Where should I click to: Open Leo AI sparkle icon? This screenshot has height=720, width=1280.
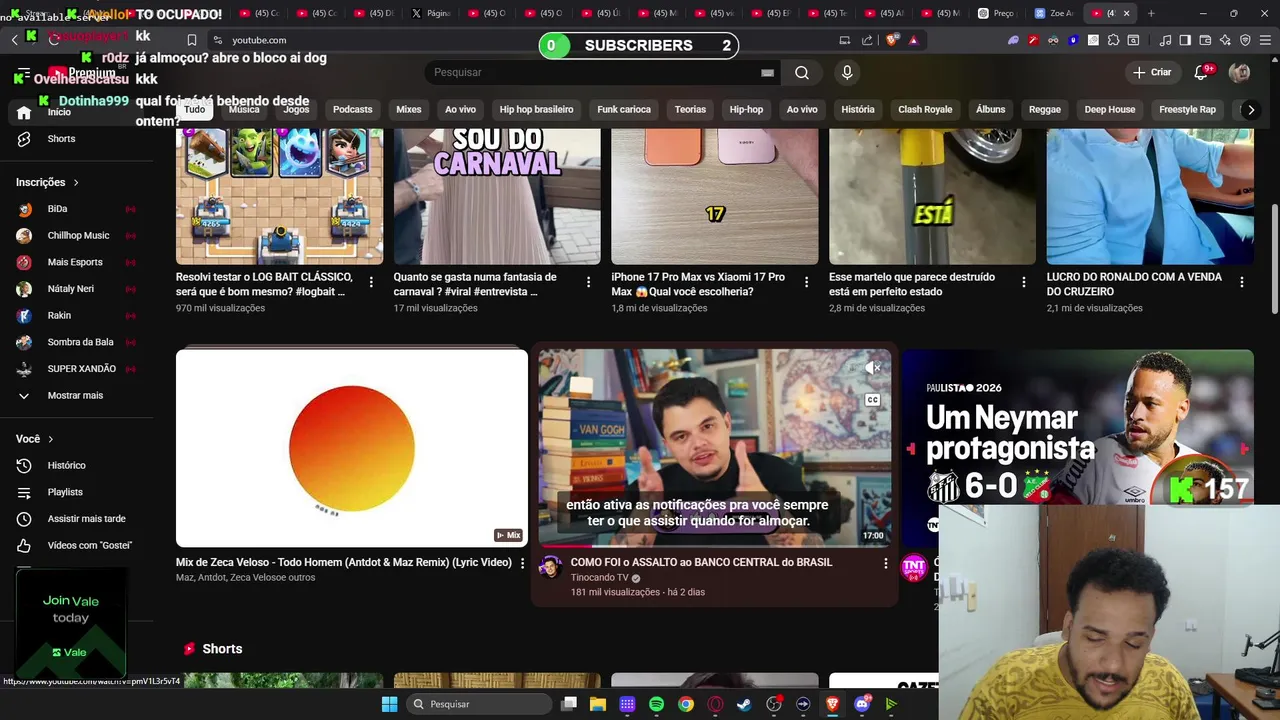click(x=1225, y=40)
